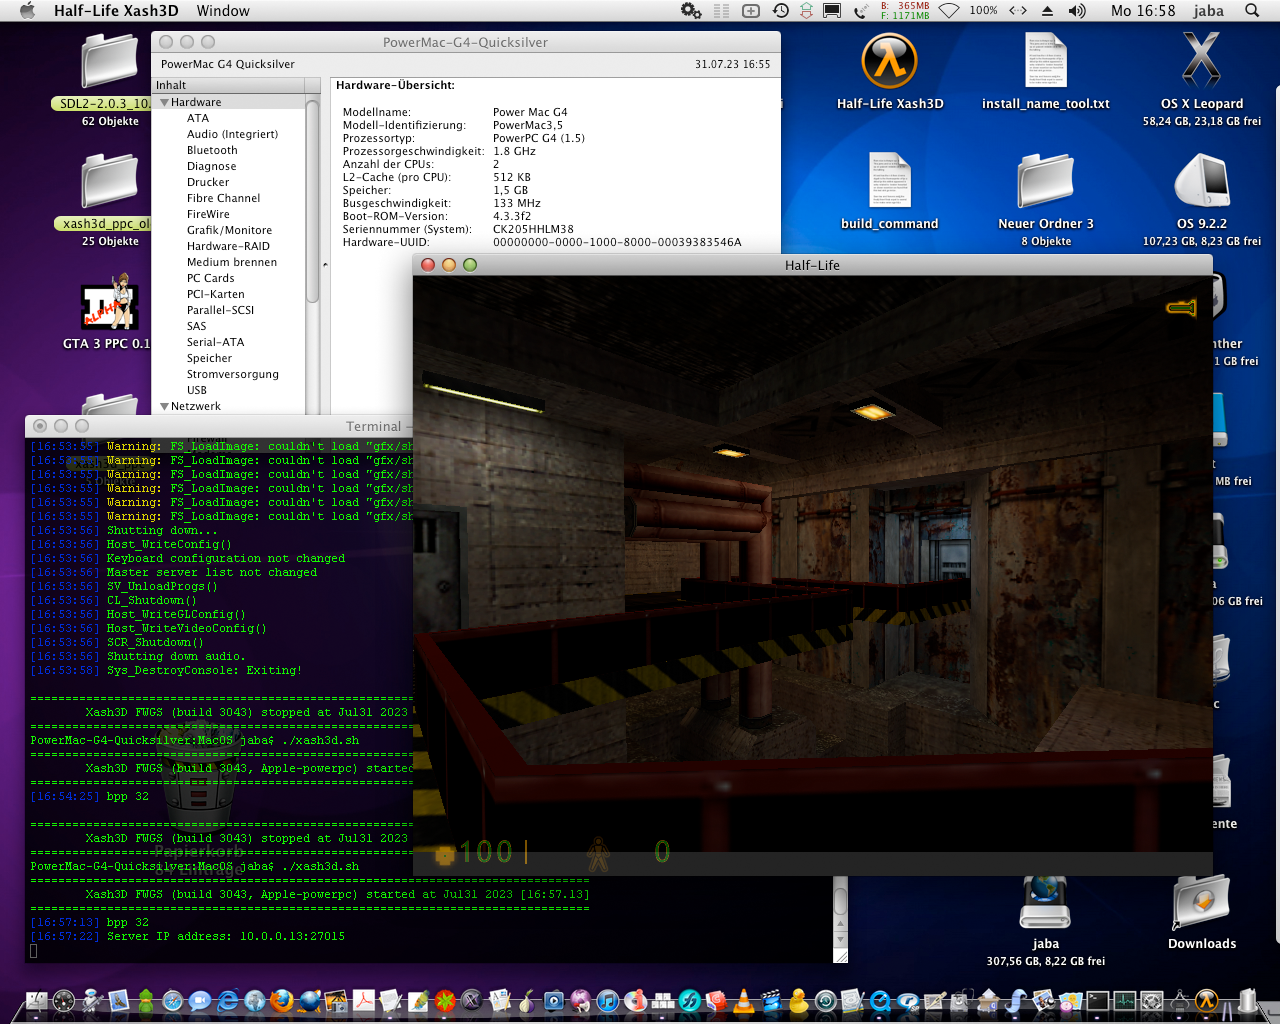Image resolution: width=1280 pixels, height=1024 pixels.
Task: Open Spotlight search in menu bar
Action: [x=1252, y=10]
